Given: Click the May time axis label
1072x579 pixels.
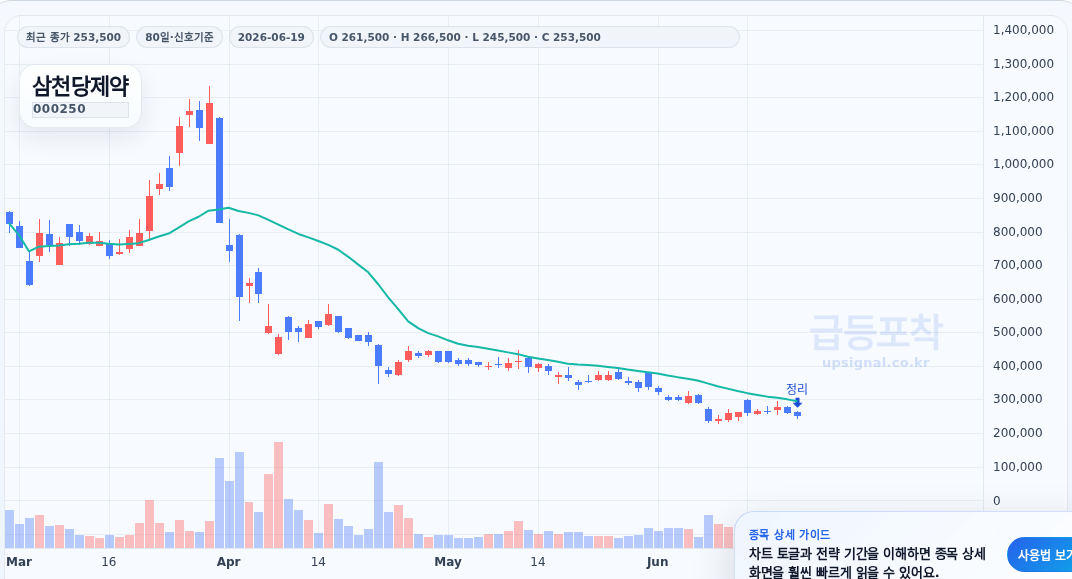Looking at the screenshot, I should point(448,562).
